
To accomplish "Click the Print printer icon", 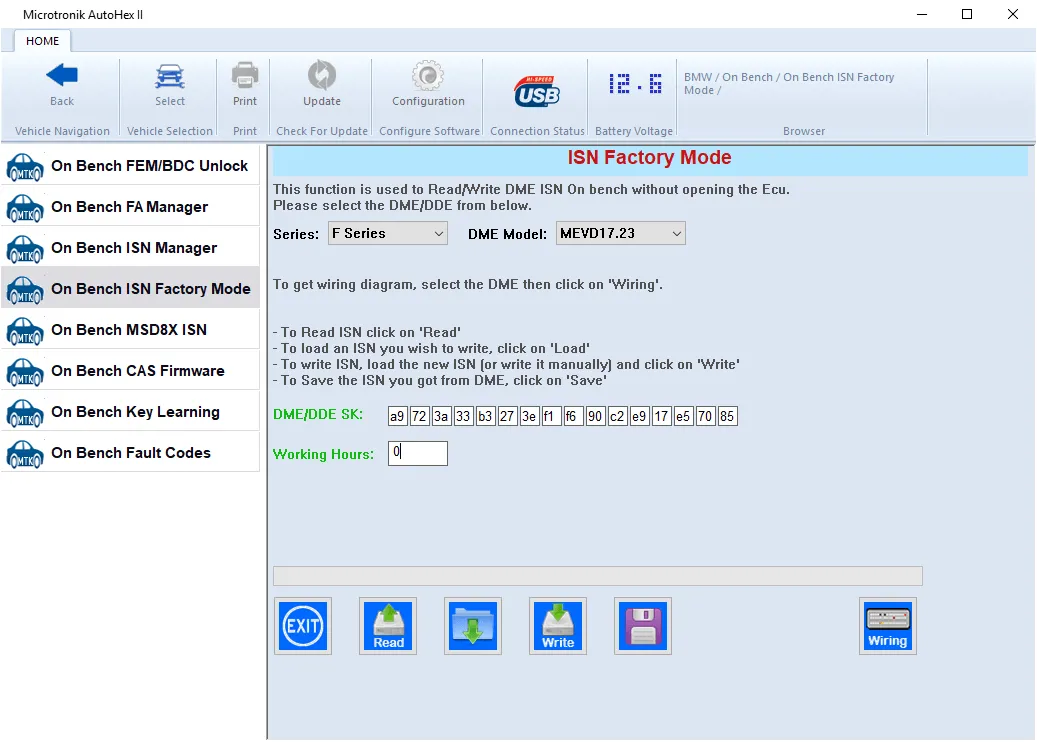I will (245, 75).
